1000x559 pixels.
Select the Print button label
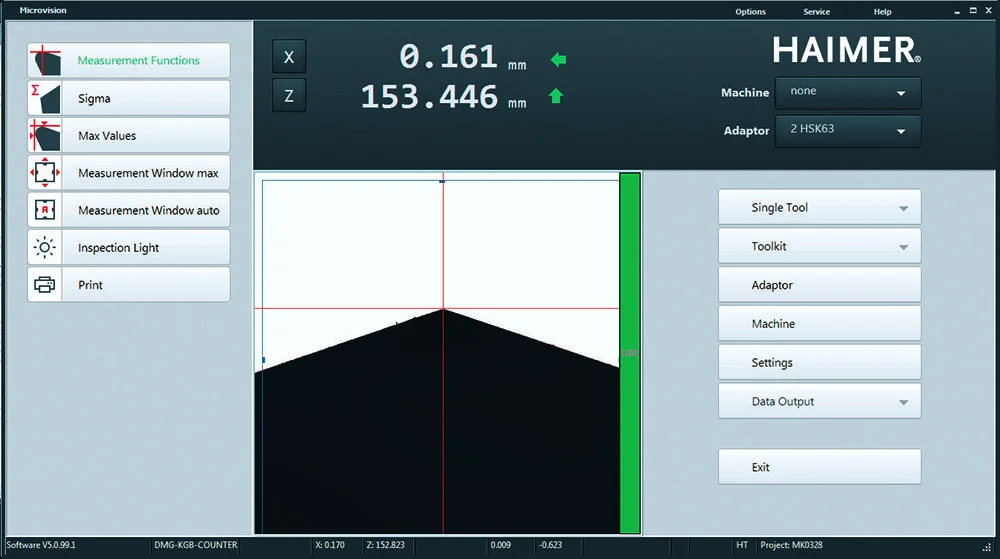[91, 285]
